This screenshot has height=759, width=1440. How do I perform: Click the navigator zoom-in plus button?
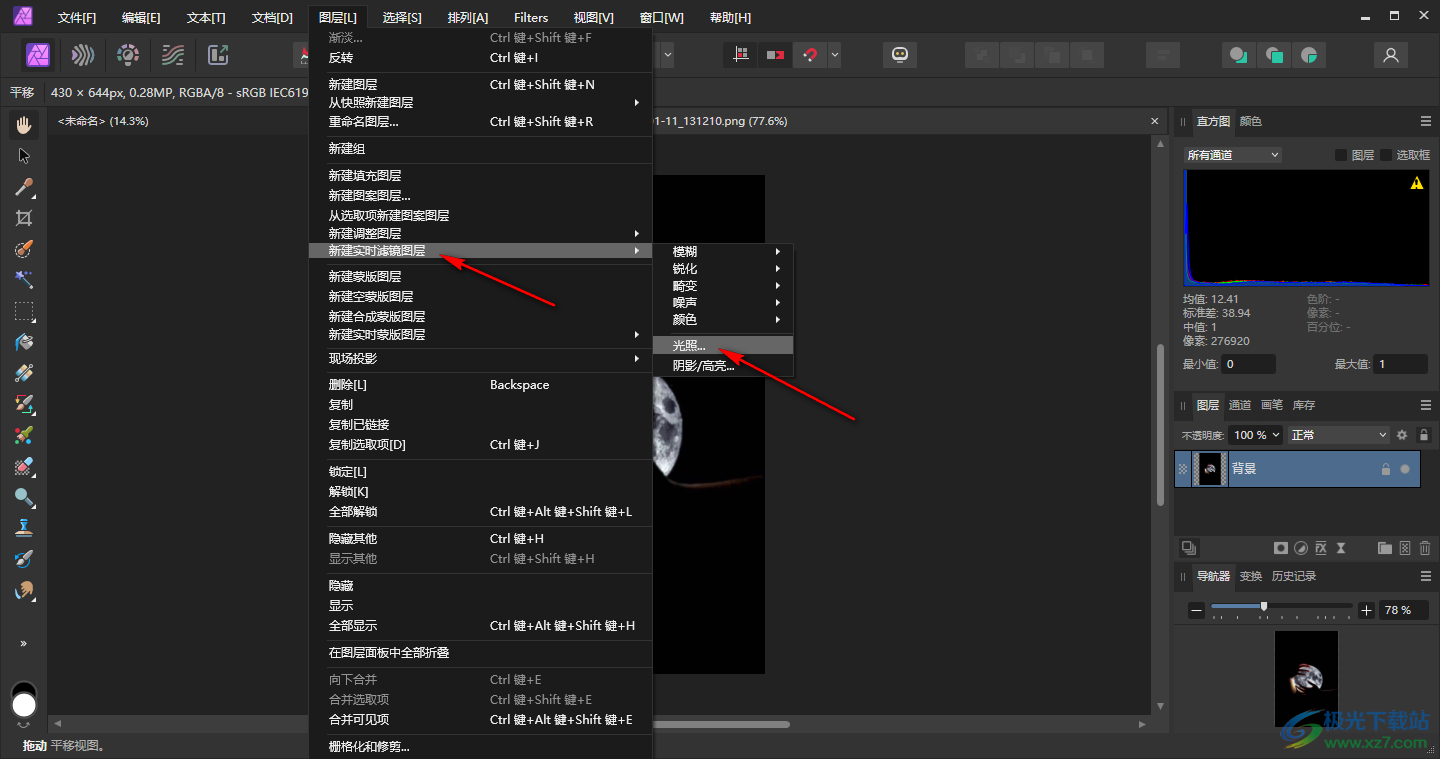(x=1367, y=610)
